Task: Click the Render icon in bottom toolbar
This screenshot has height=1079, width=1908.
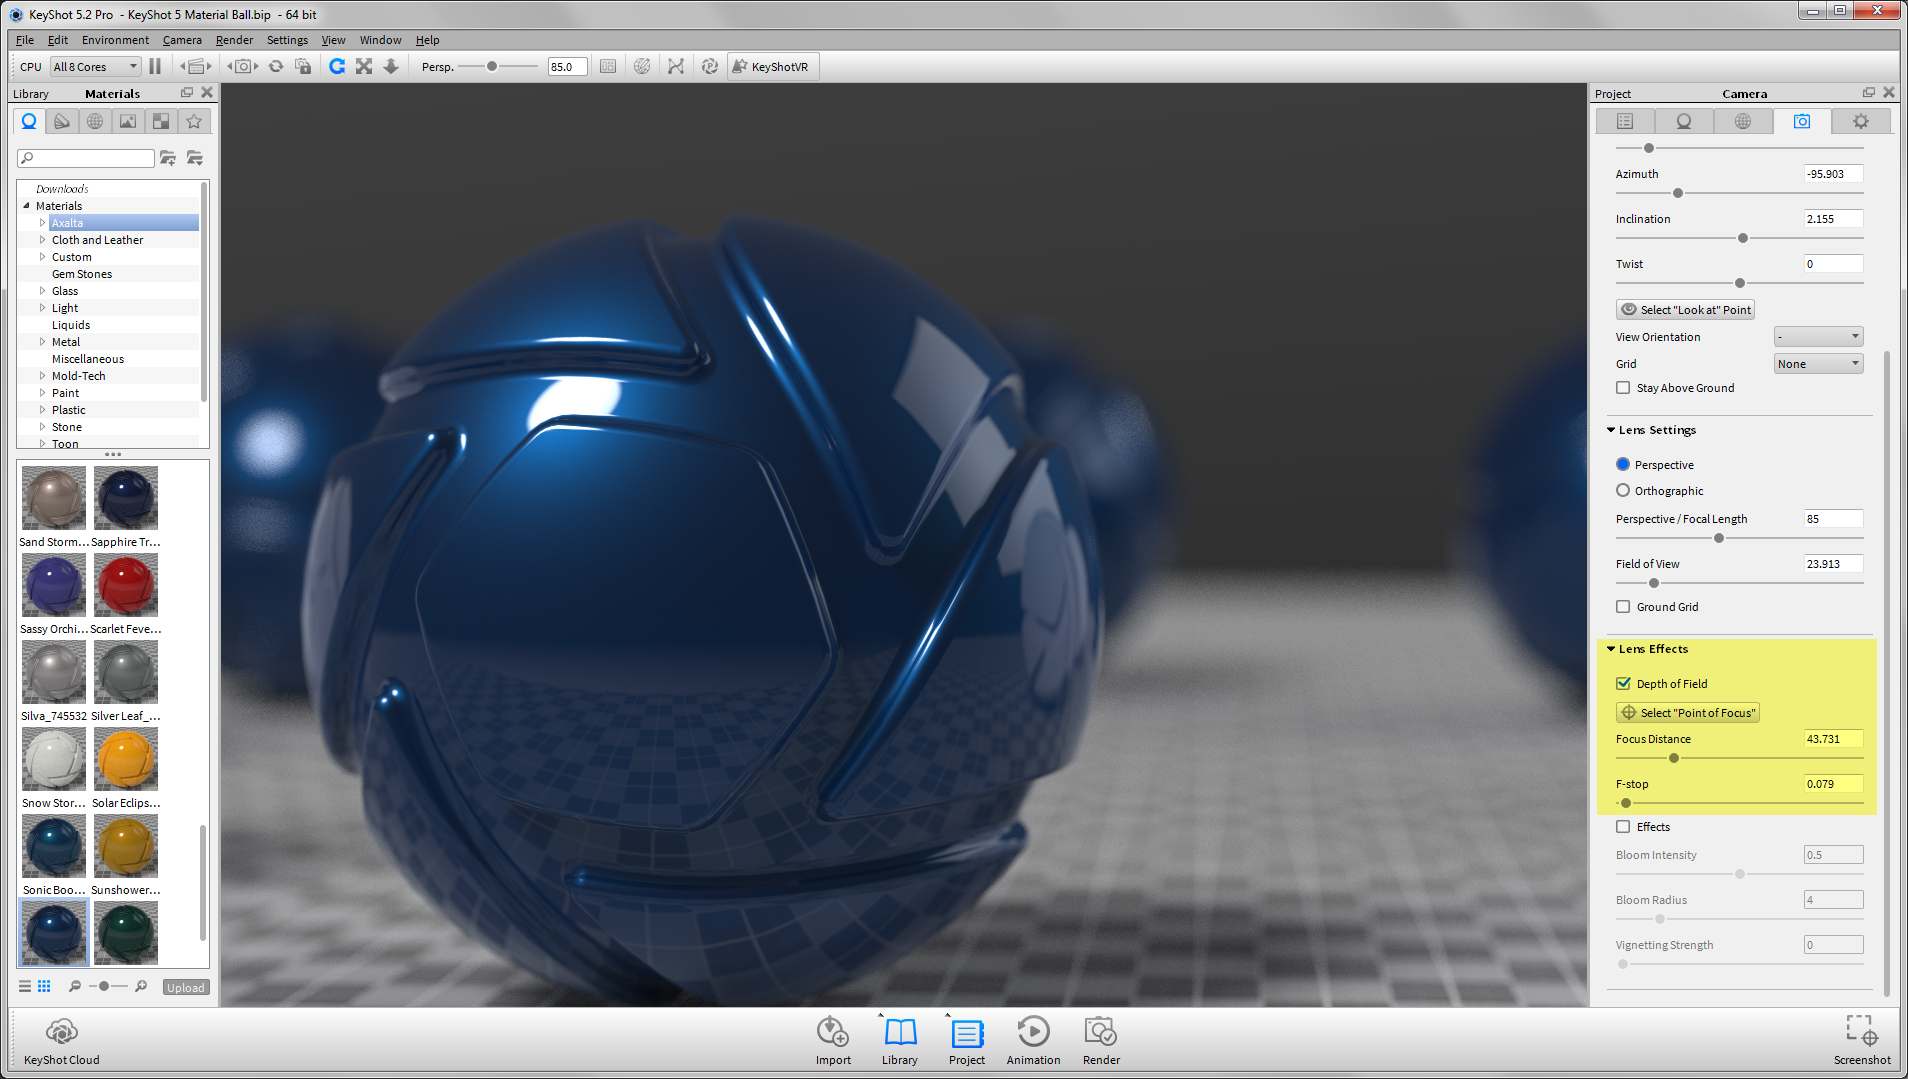Action: pos(1100,1033)
